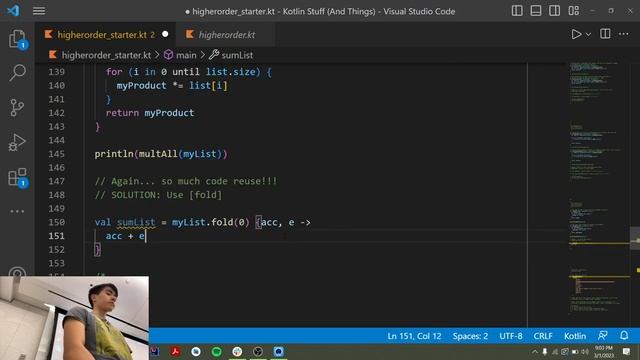Open the Run and Debug view
The image size is (640, 360).
coord(17,142)
